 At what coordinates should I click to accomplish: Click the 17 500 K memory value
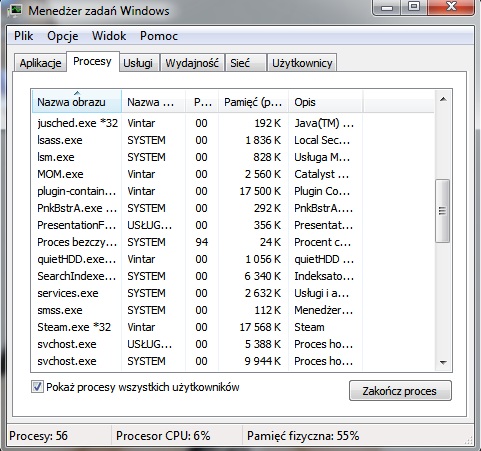[x=260, y=191]
